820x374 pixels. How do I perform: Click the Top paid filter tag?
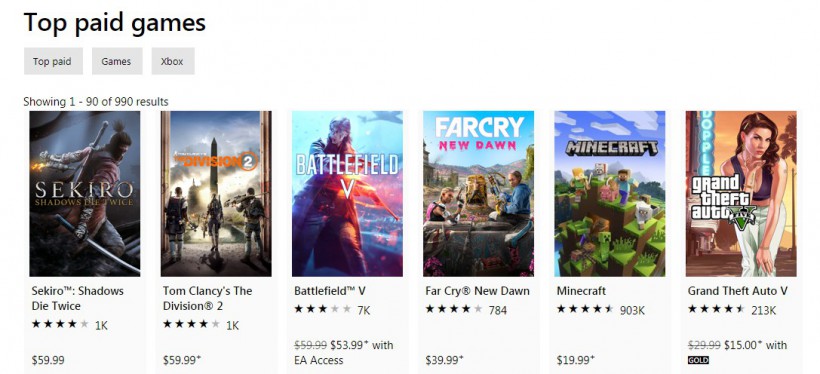pos(53,61)
